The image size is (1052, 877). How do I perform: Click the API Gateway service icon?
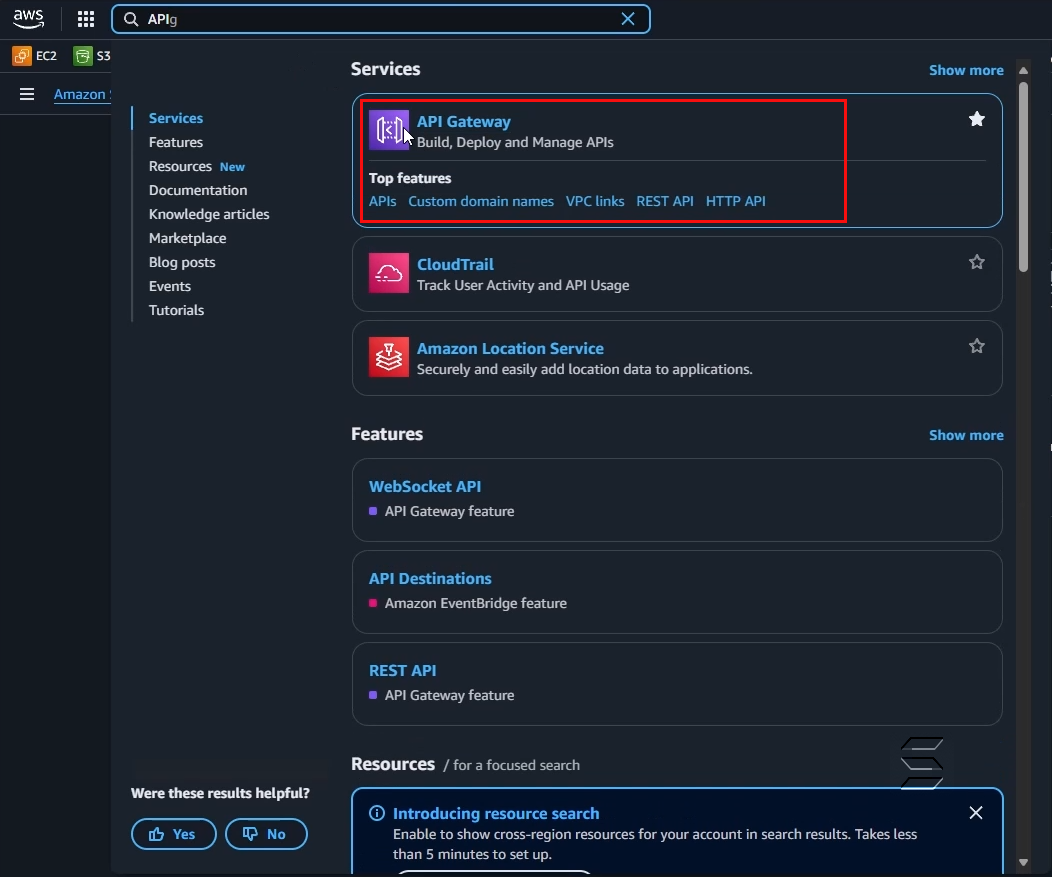[x=388, y=130]
